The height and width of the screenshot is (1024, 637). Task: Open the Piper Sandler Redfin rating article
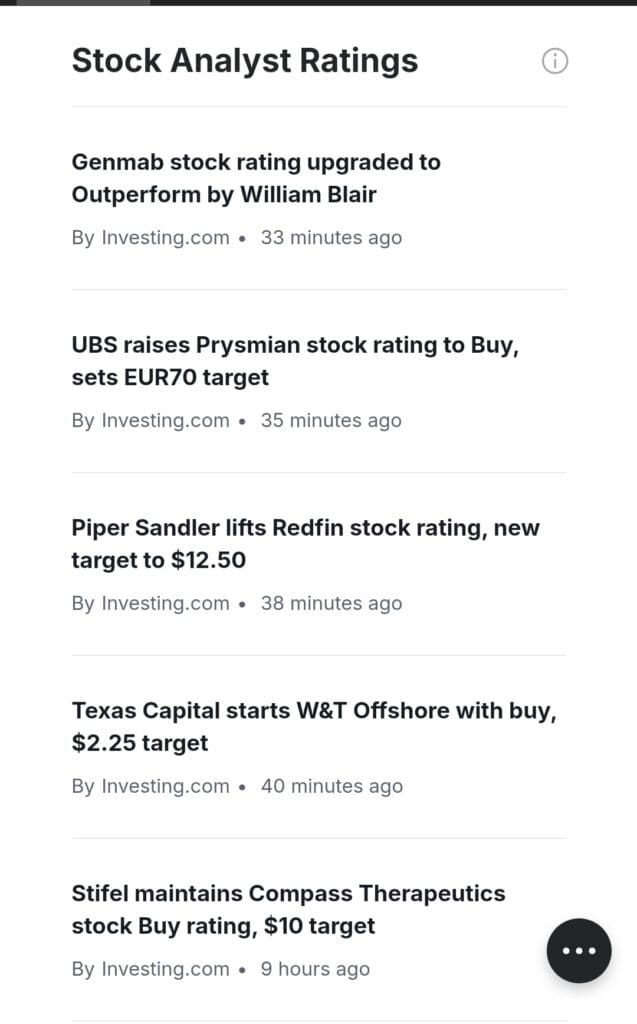tap(305, 544)
